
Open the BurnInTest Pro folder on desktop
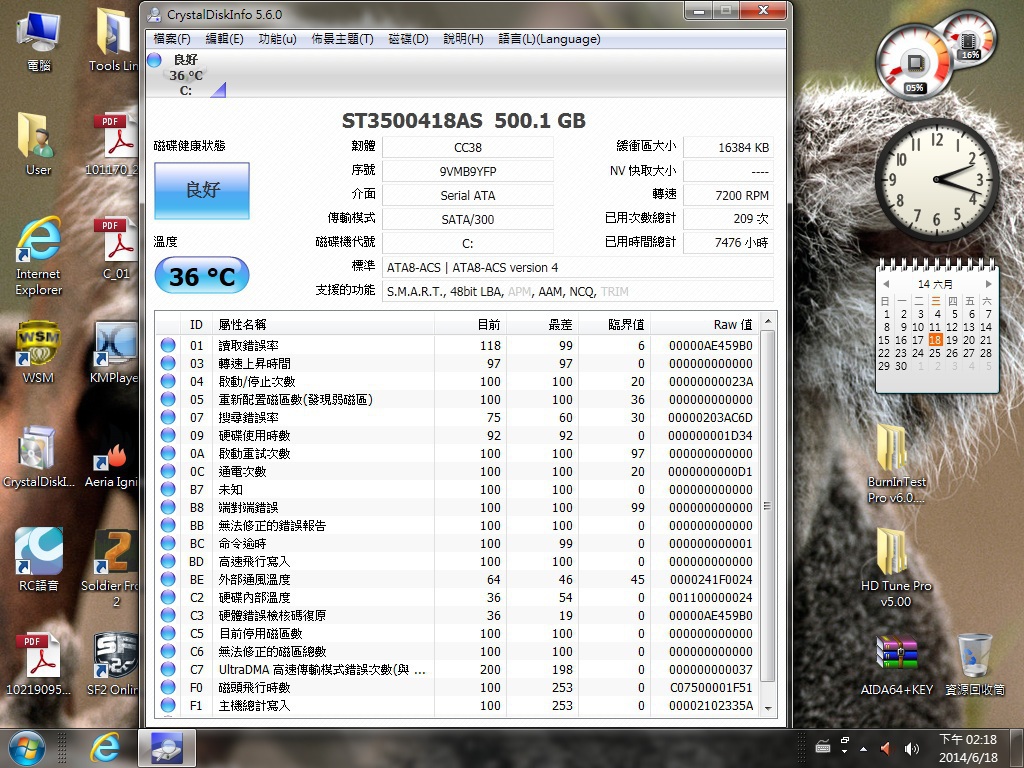(896, 464)
